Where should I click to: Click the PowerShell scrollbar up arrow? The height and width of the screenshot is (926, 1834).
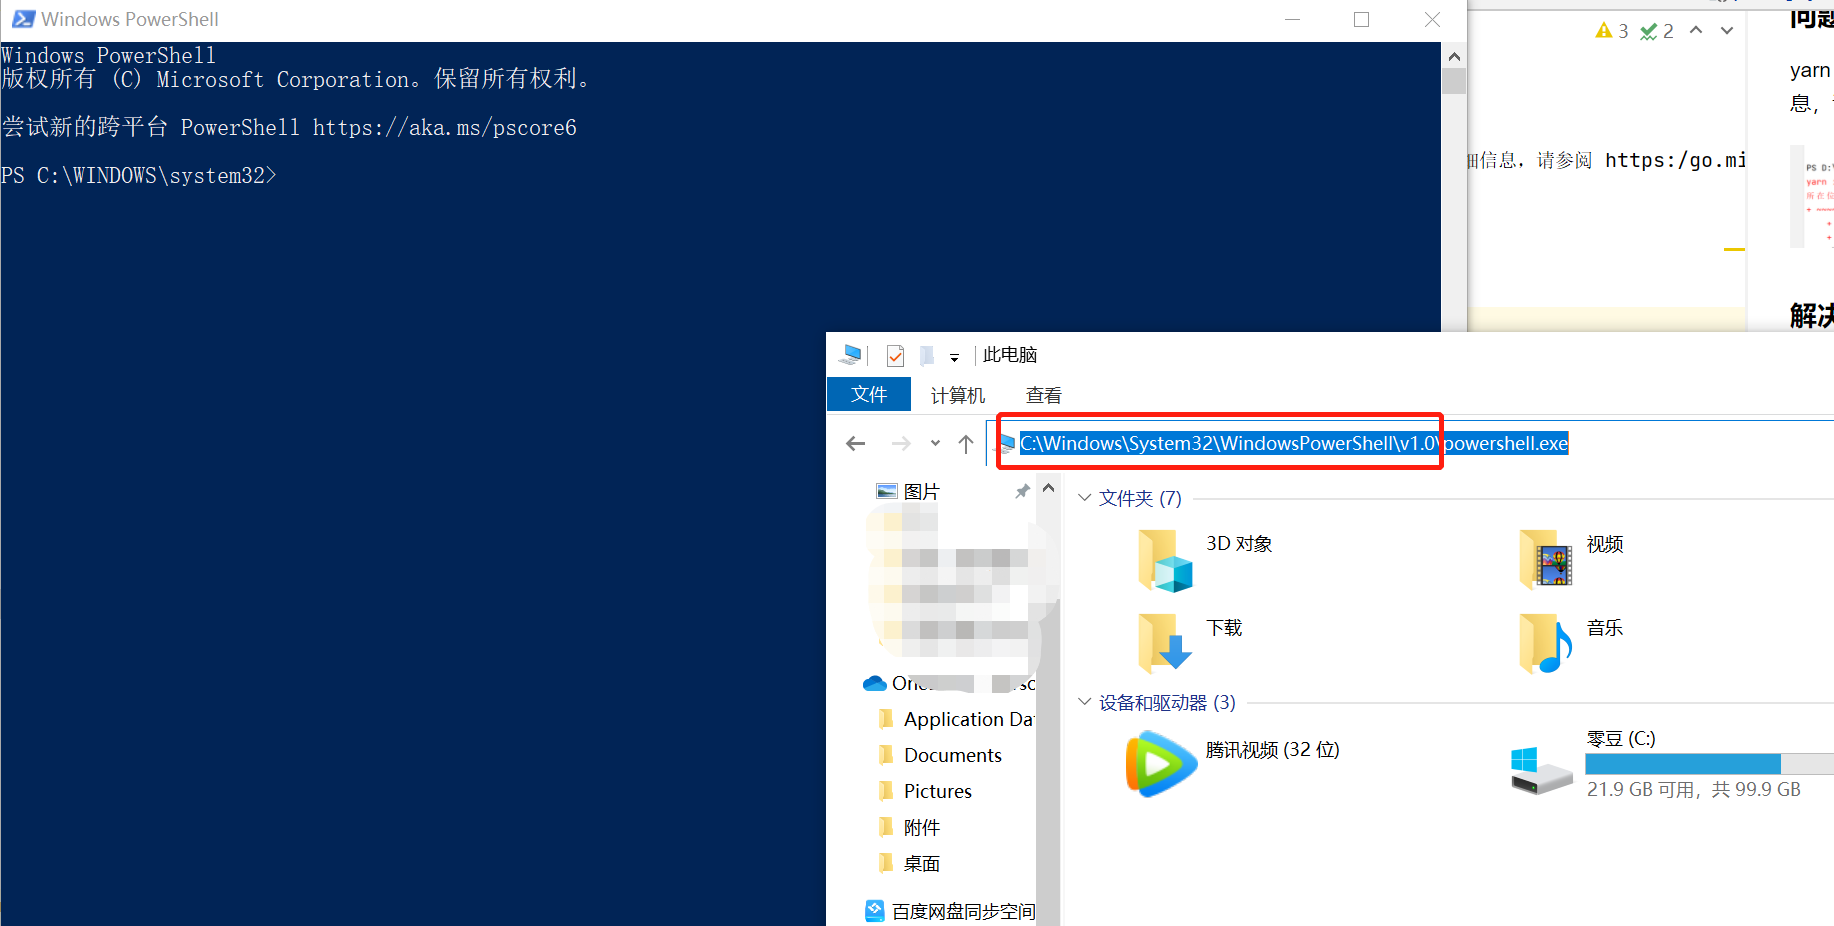click(1454, 56)
